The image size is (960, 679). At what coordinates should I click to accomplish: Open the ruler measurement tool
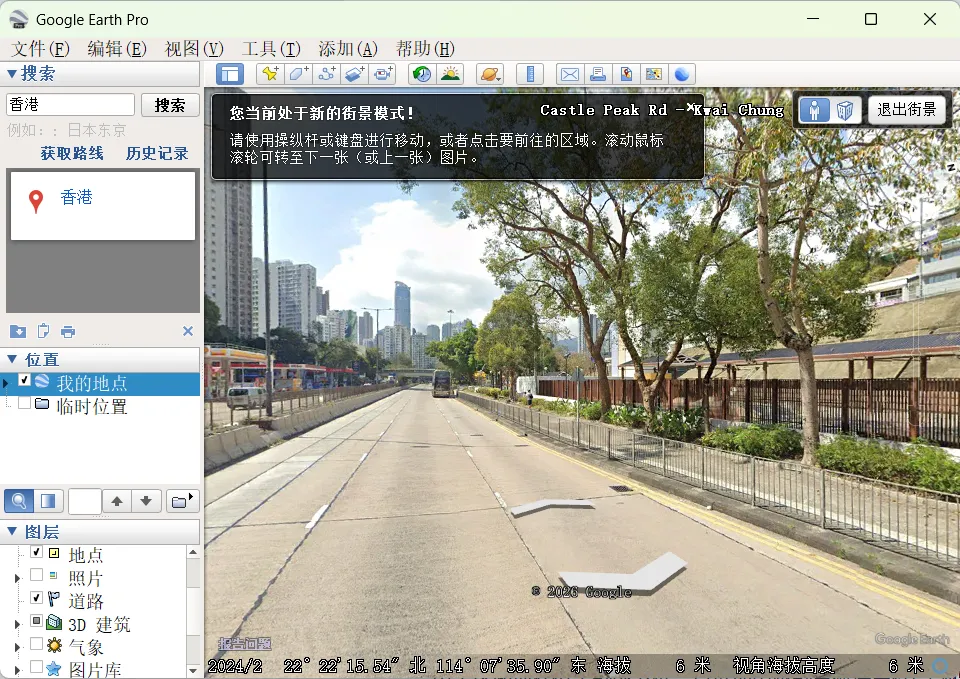tap(529, 73)
